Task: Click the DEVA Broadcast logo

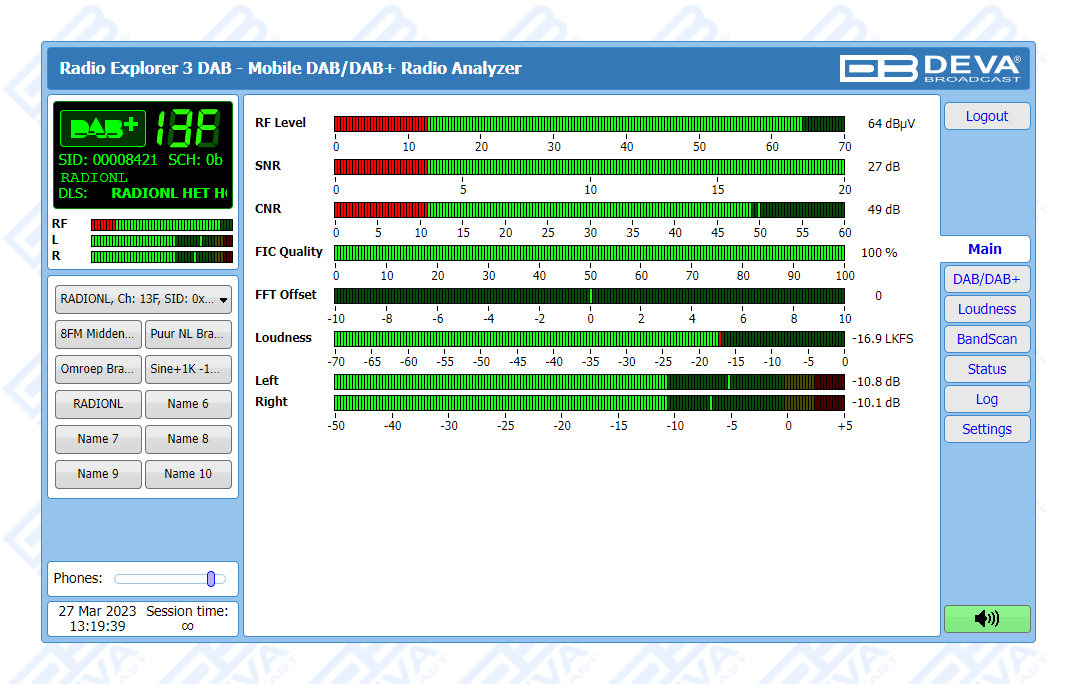Action: (x=930, y=68)
